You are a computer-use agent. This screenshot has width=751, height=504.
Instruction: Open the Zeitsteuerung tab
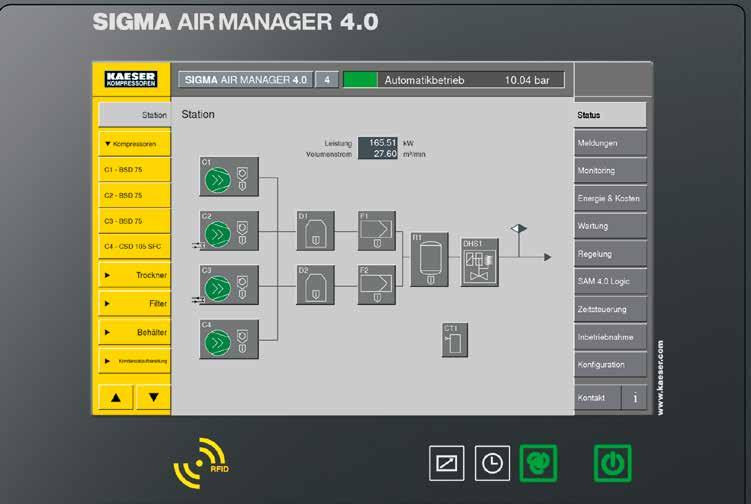[x=610, y=309]
